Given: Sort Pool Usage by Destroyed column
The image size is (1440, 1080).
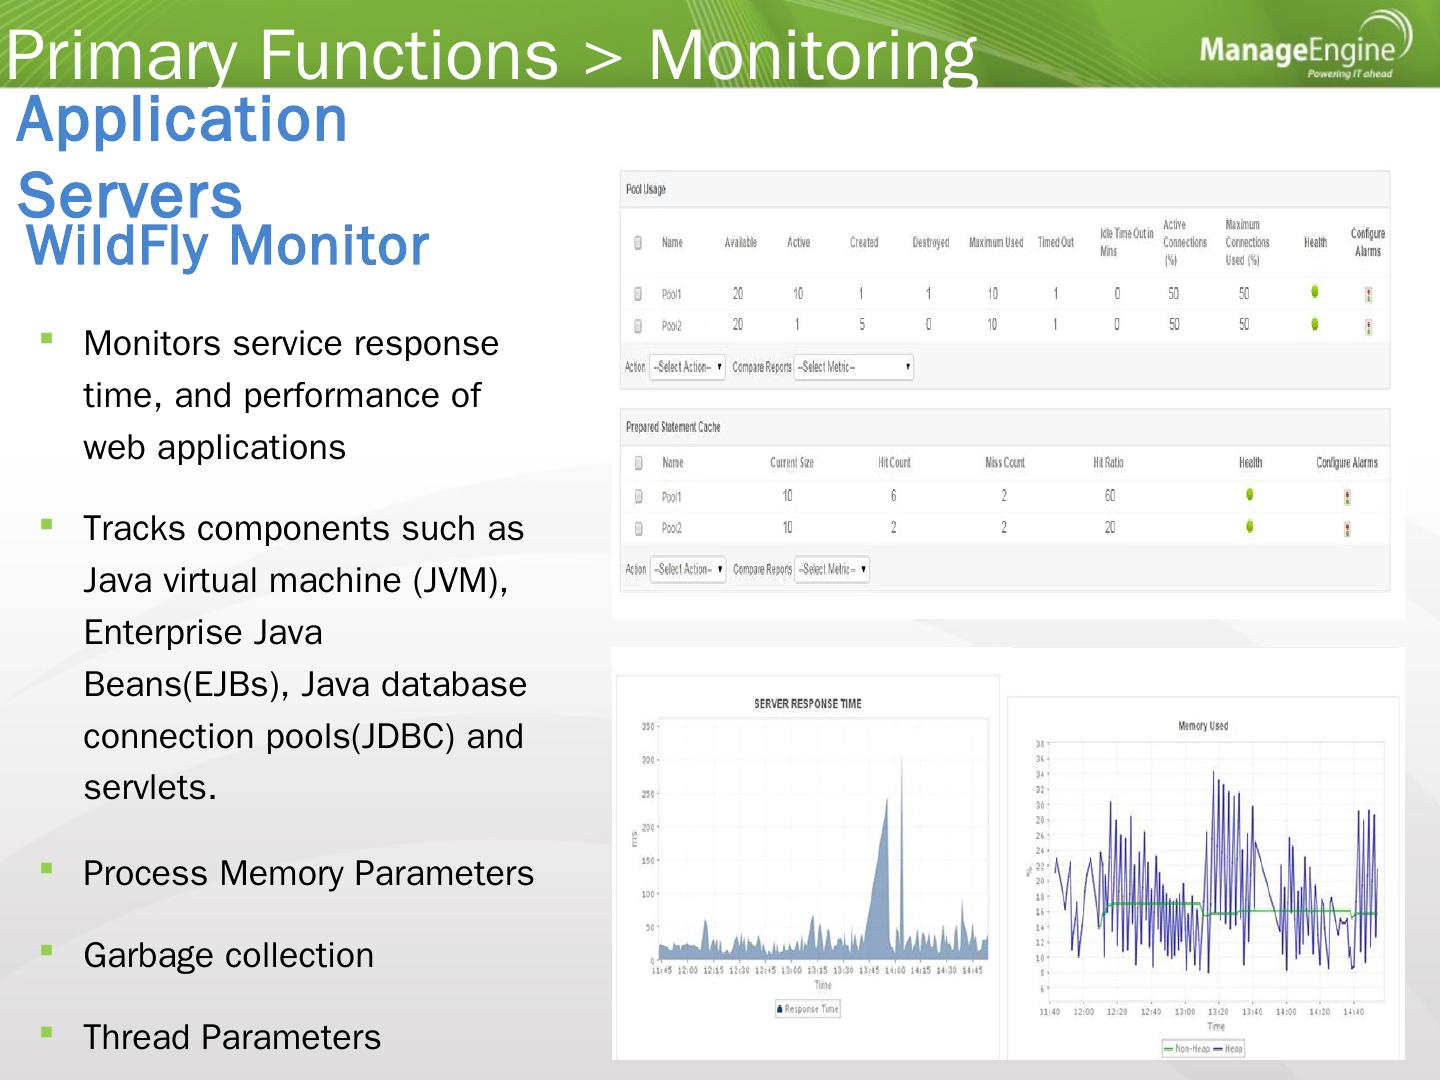Looking at the screenshot, I should [931, 242].
